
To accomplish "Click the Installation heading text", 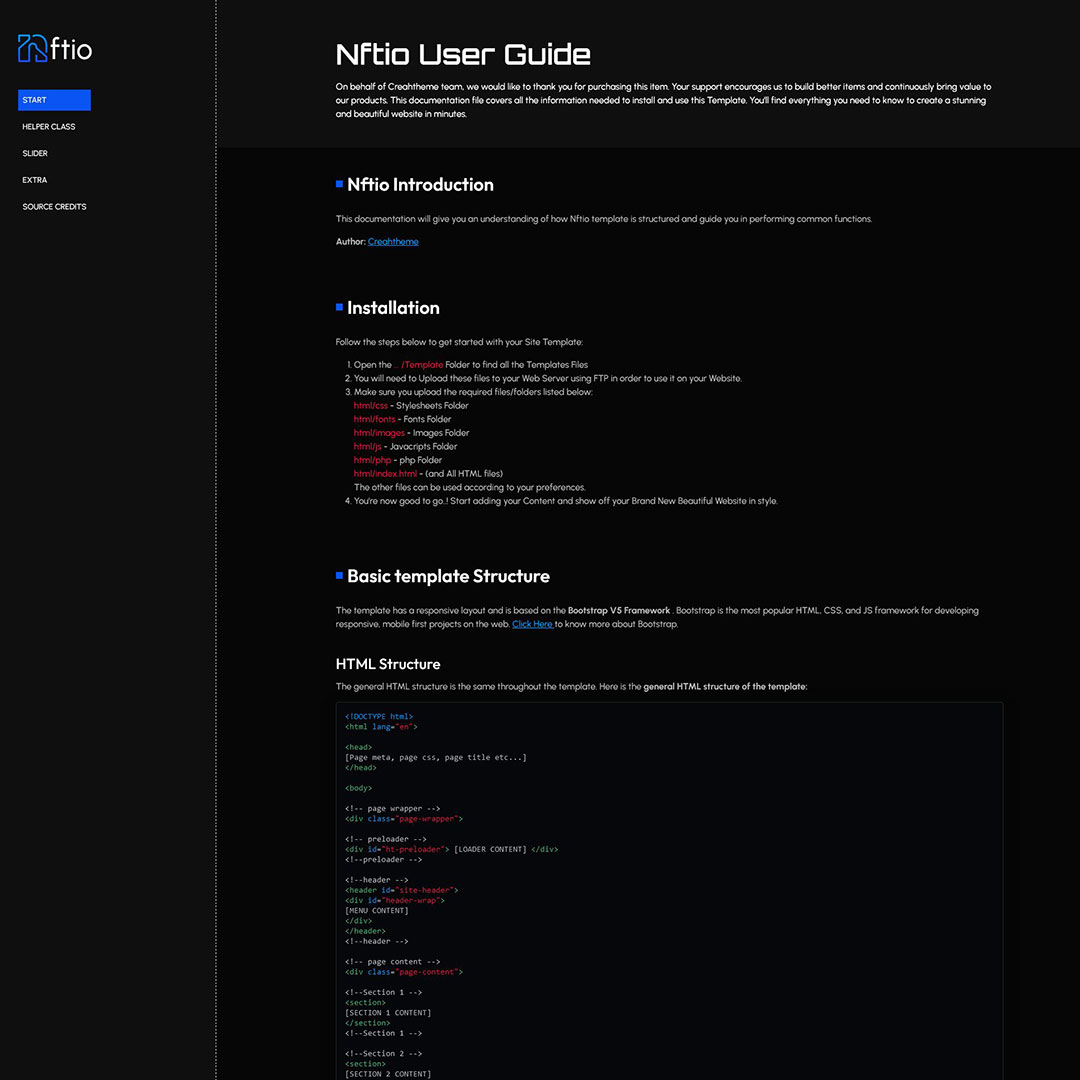I will 393,308.
